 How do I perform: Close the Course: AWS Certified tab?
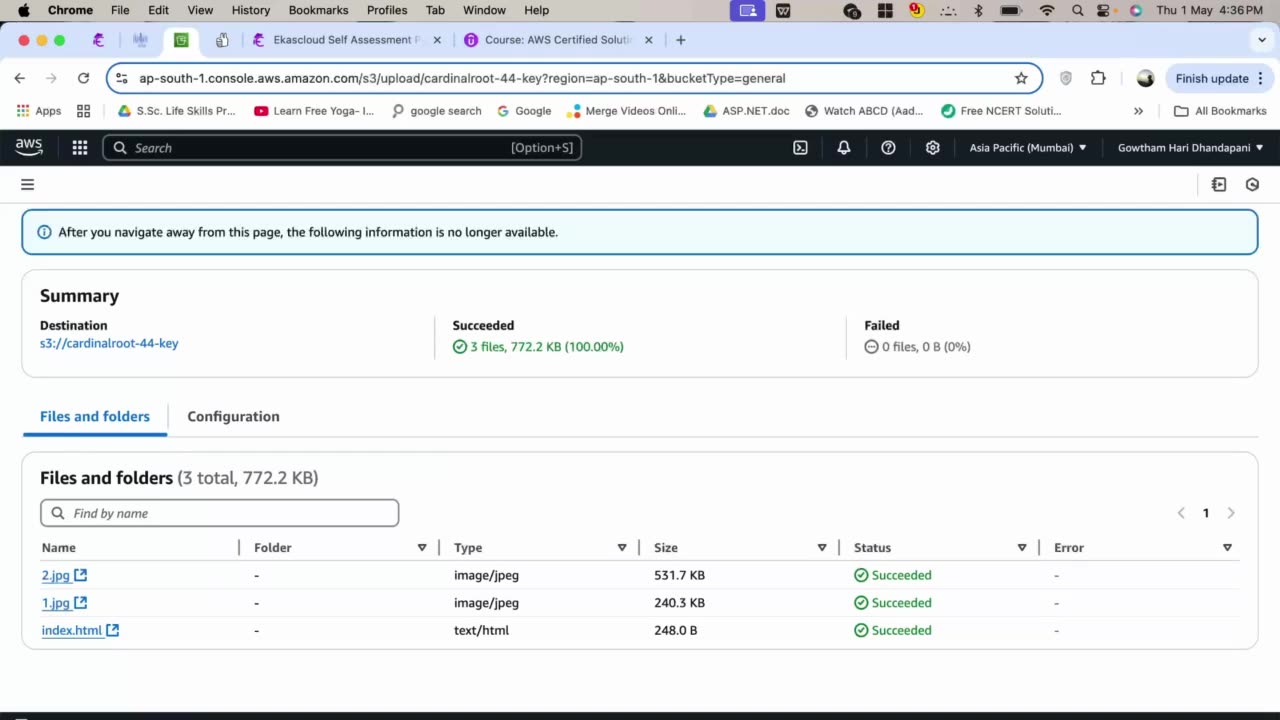pyautogui.click(x=648, y=40)
